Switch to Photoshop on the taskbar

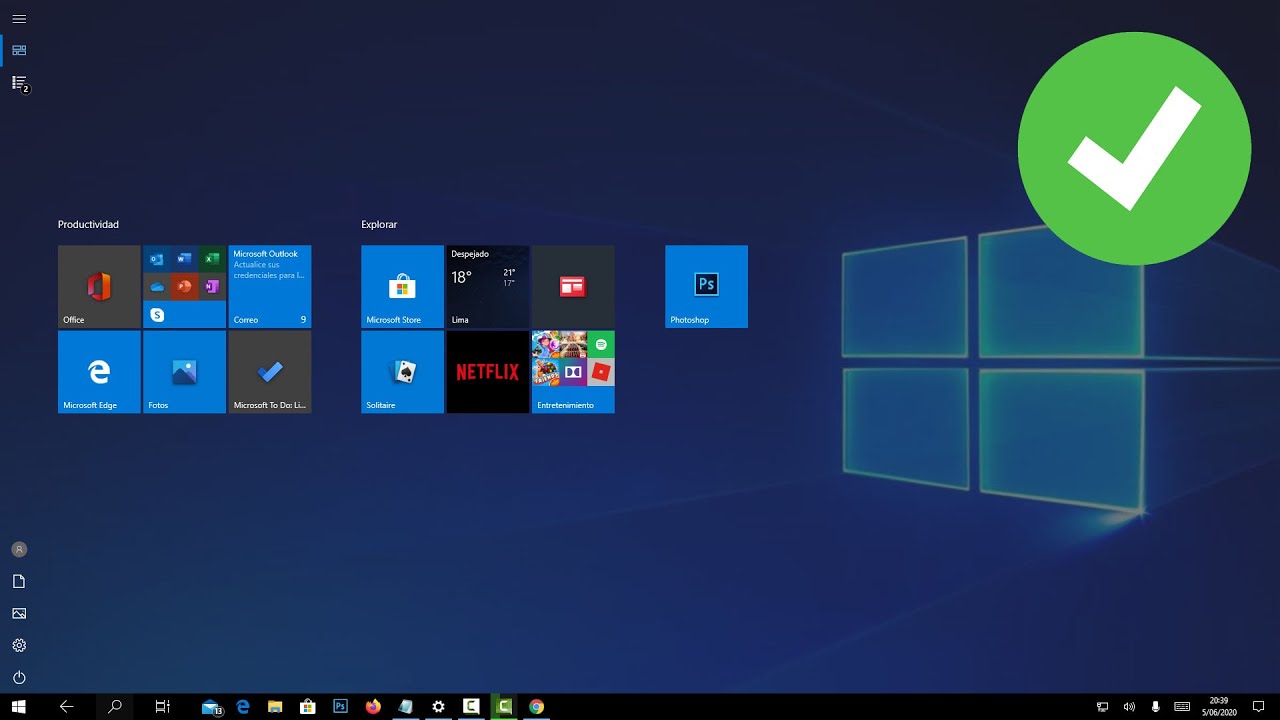[x=340, y=707]
